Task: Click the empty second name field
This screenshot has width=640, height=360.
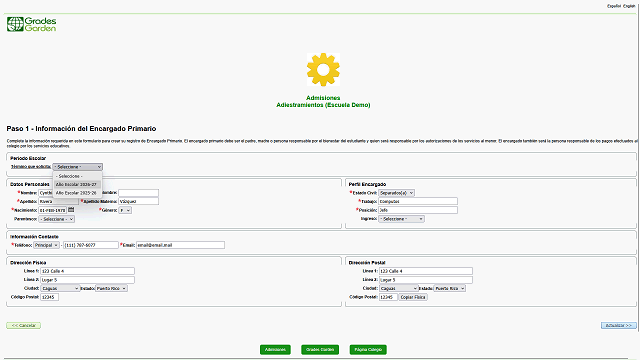Action: pos(138,193)
